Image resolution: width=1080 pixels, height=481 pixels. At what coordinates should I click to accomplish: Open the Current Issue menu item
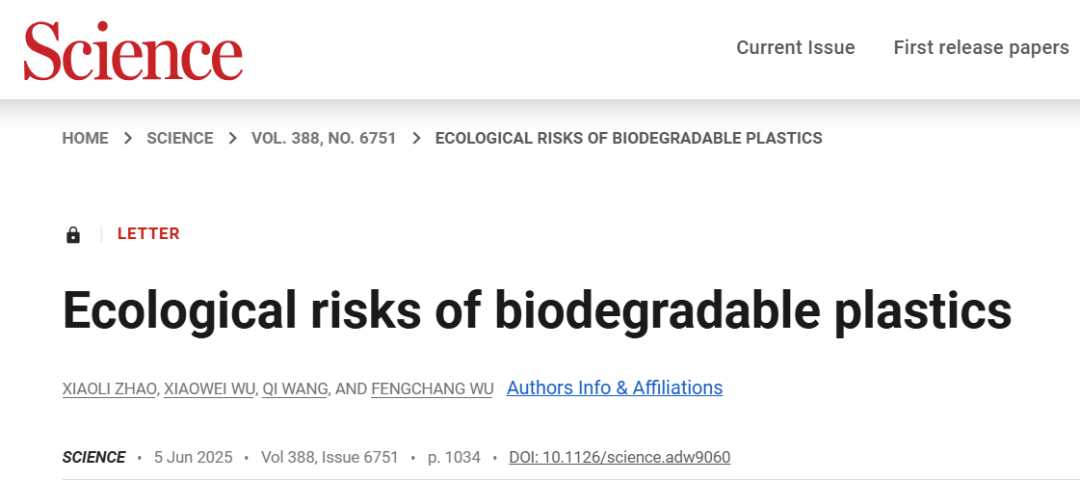pos(796,48)
